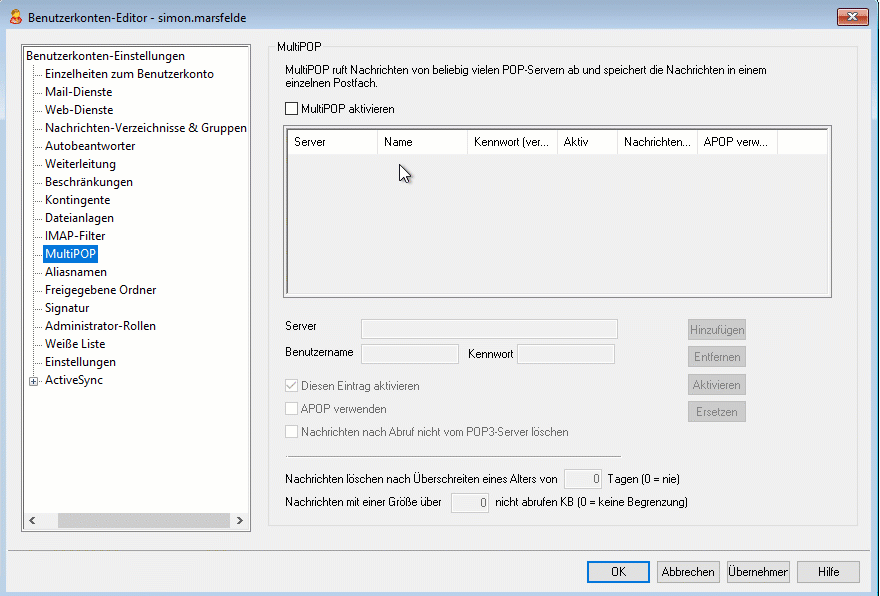
Task: Open the Weiße Liste page
Action: 75,344
